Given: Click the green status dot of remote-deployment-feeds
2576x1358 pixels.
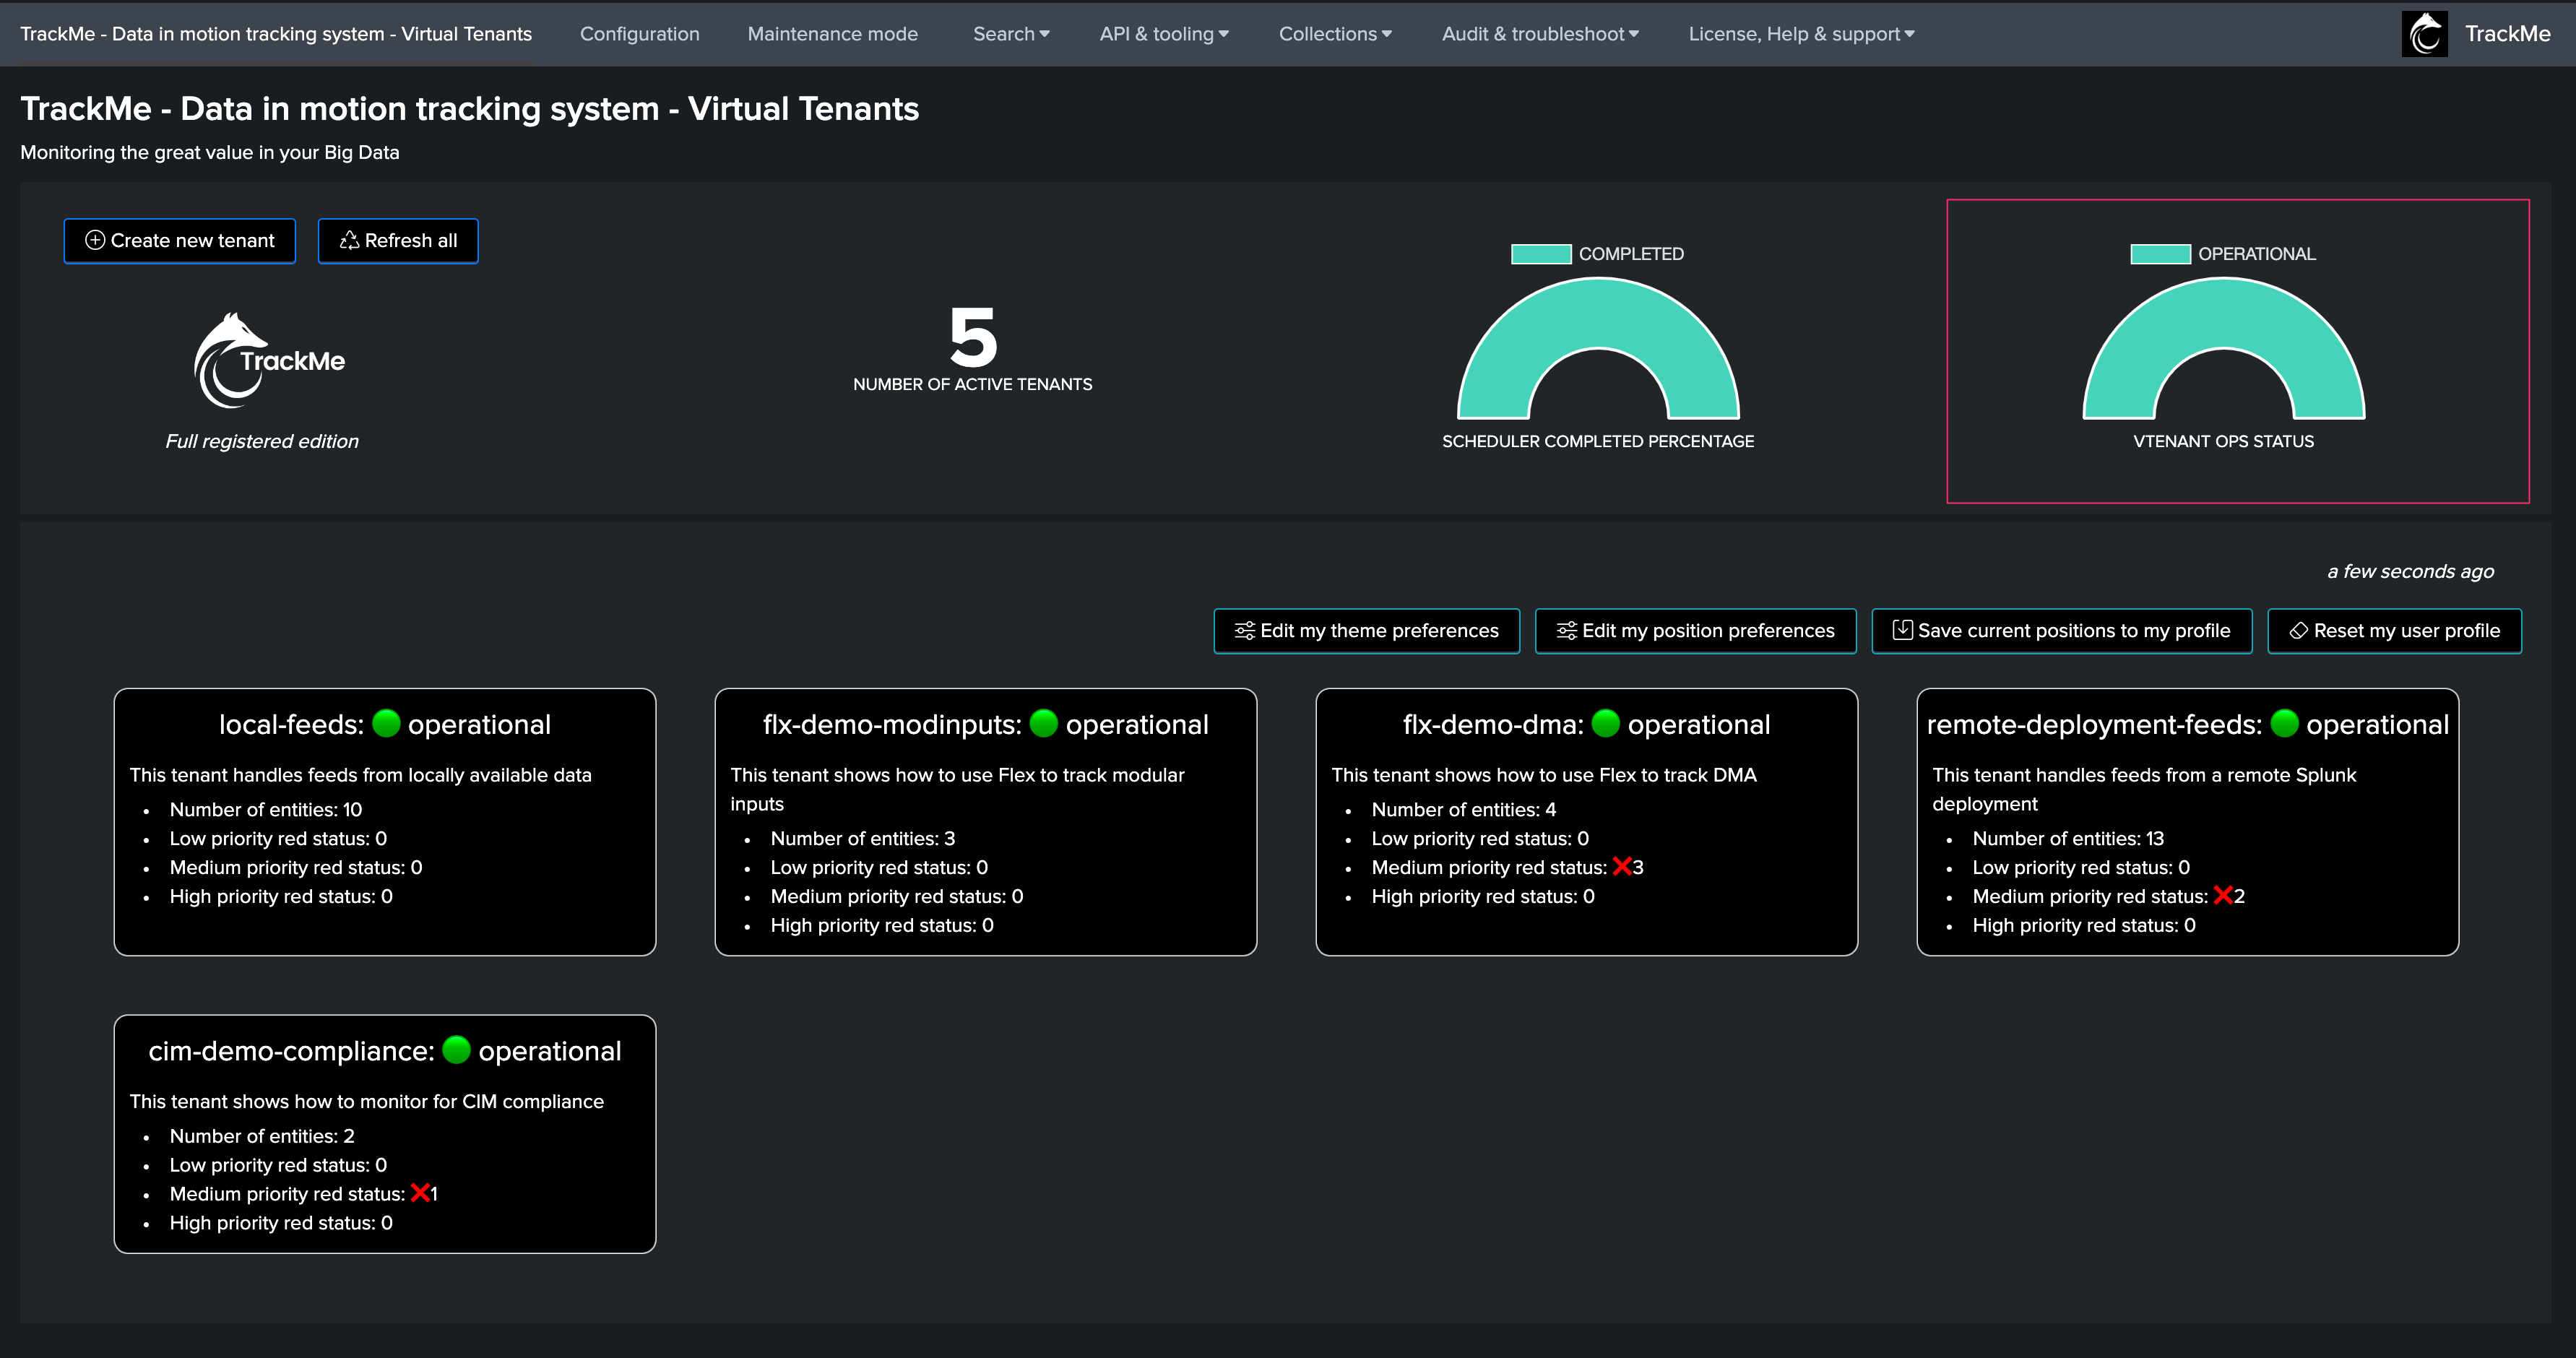Looking at the screenshot, I should [x=2284, y=723].
